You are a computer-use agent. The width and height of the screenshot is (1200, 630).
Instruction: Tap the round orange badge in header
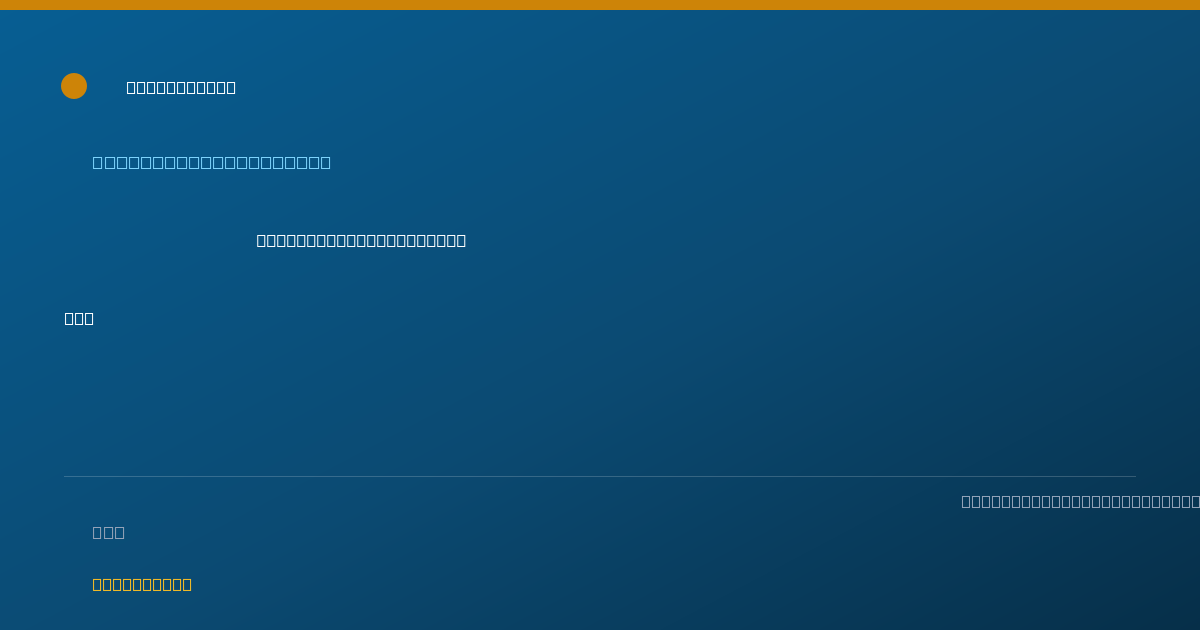point(74,86)
